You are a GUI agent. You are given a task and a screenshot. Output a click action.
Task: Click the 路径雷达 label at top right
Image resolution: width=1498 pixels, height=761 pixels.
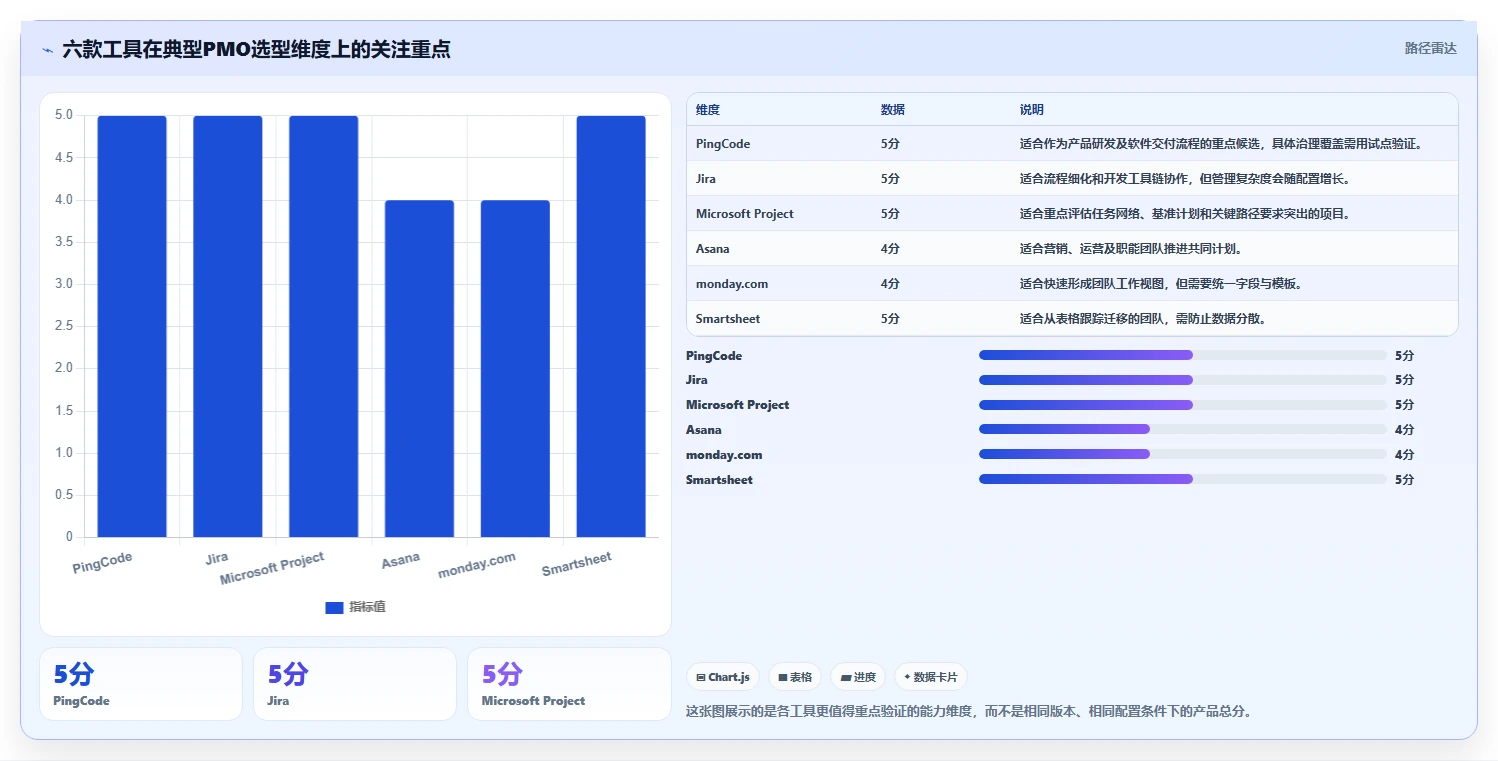(1430, 48)
